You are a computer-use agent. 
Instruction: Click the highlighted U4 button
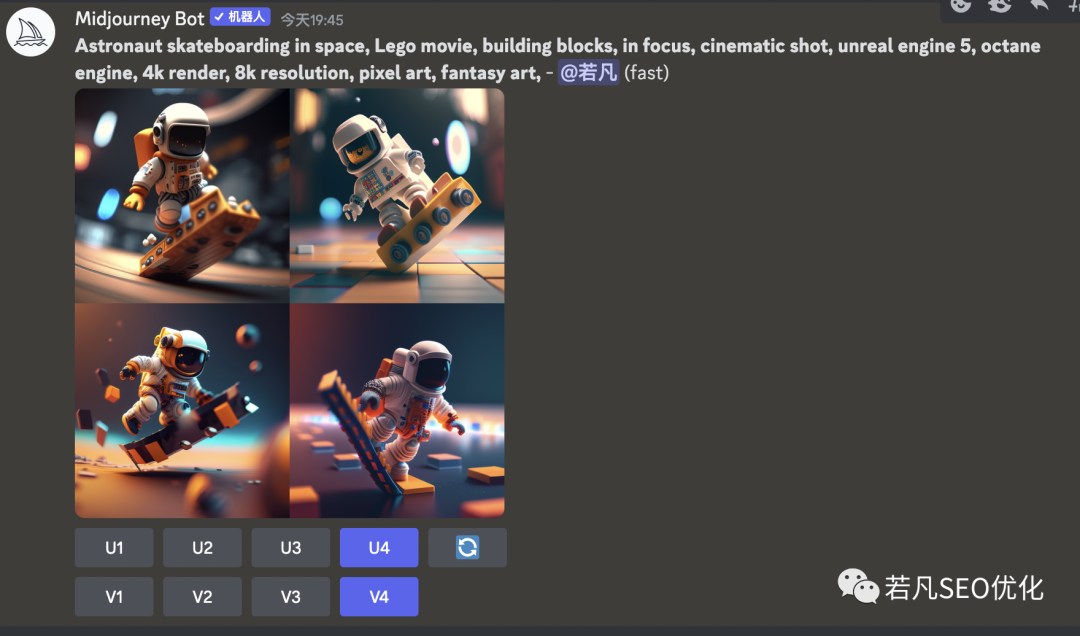coord(379,547)
